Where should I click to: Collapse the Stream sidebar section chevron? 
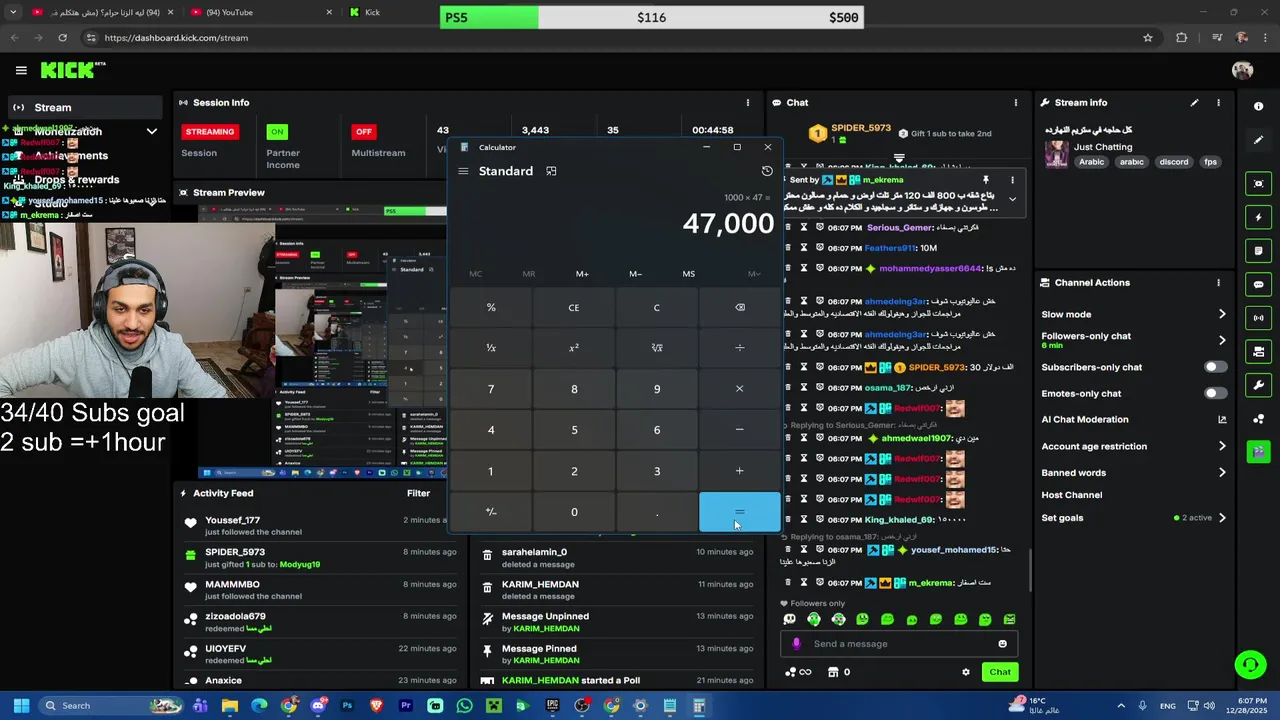(152, 131)
